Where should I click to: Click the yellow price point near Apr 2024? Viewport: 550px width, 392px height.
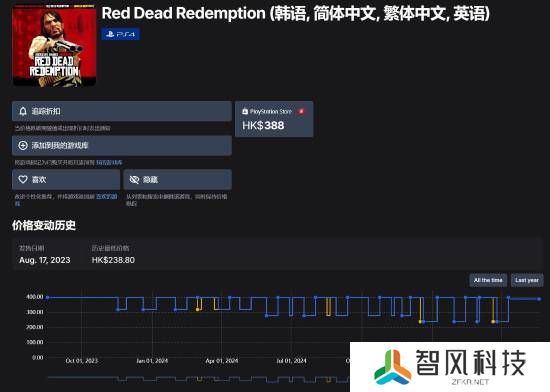(197, 309)
